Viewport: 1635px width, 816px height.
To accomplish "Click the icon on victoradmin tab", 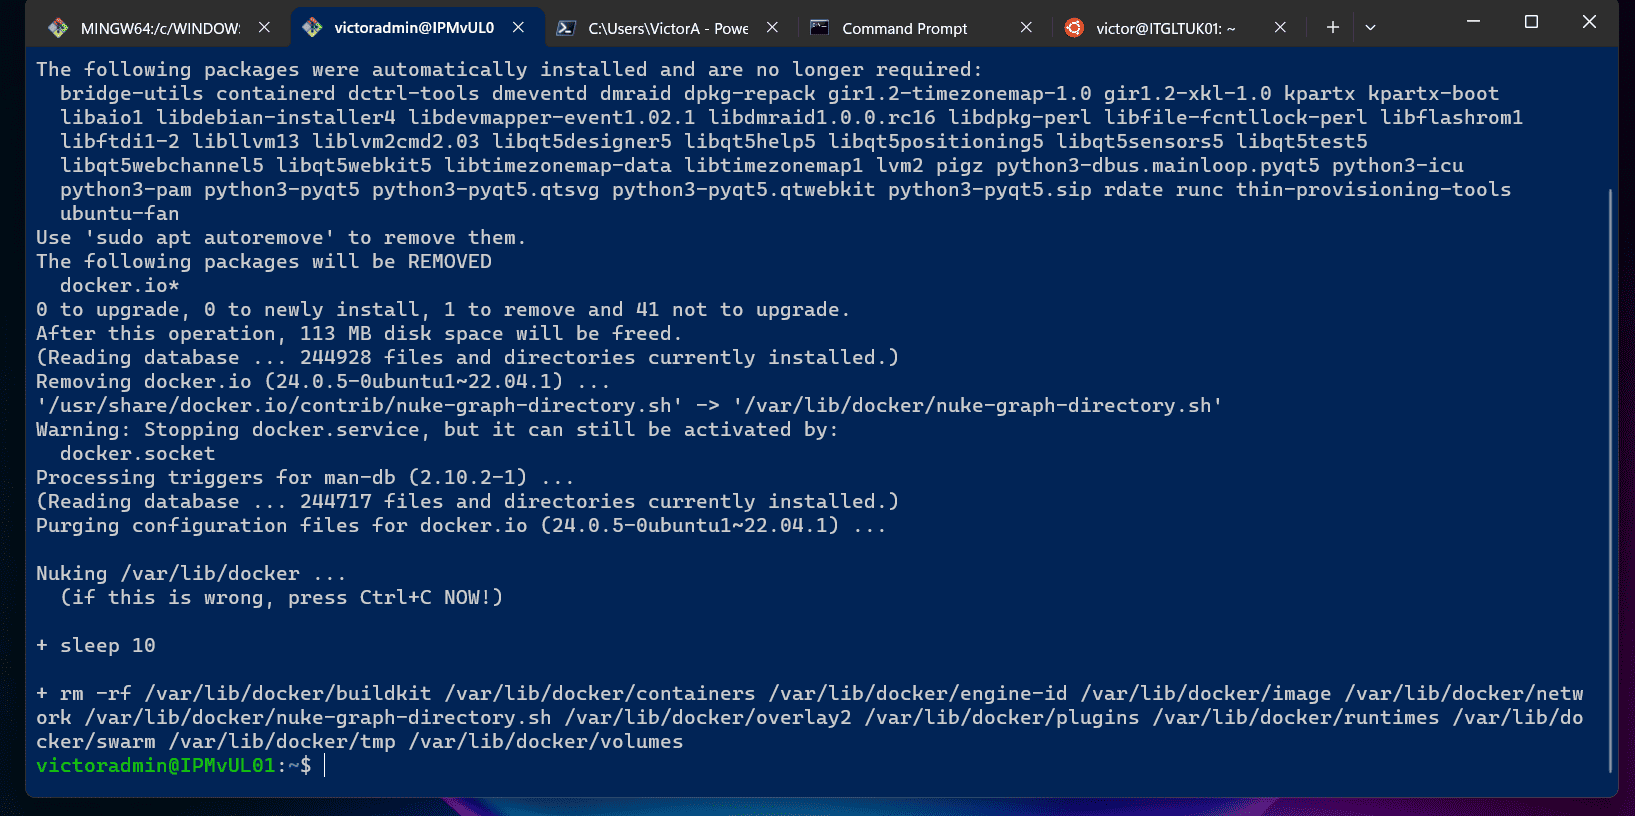I will [x=312, y=28].
